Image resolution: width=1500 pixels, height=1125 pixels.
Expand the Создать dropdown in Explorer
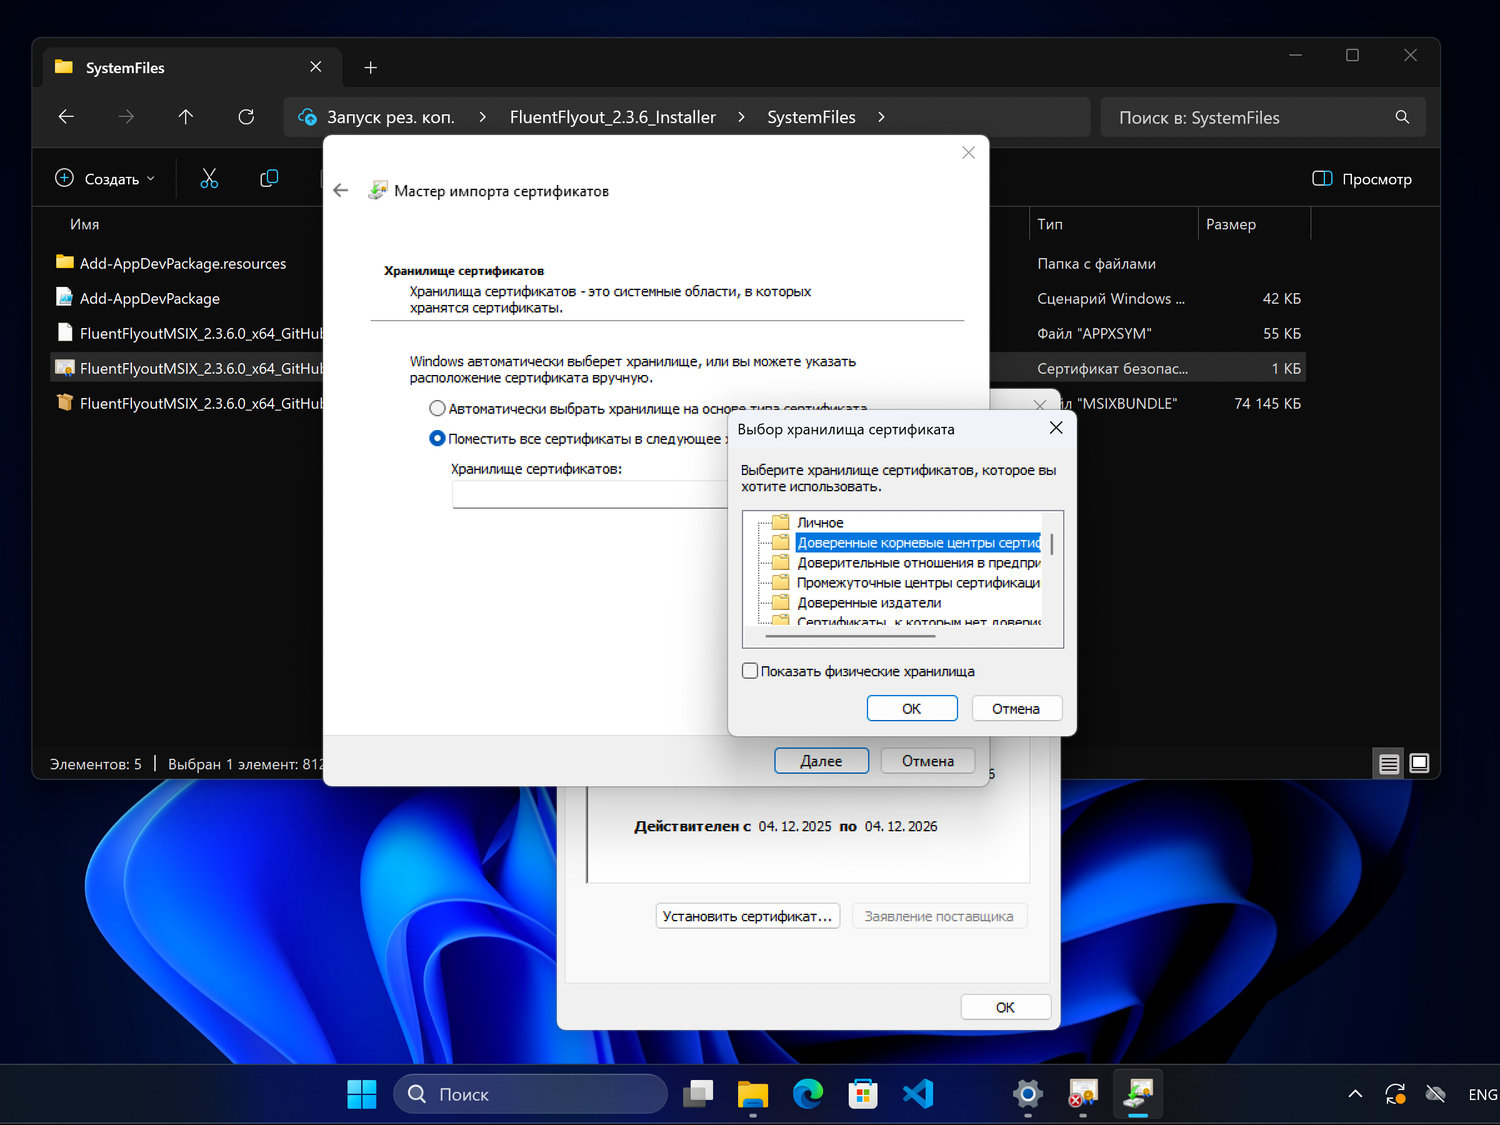[105, 179]
